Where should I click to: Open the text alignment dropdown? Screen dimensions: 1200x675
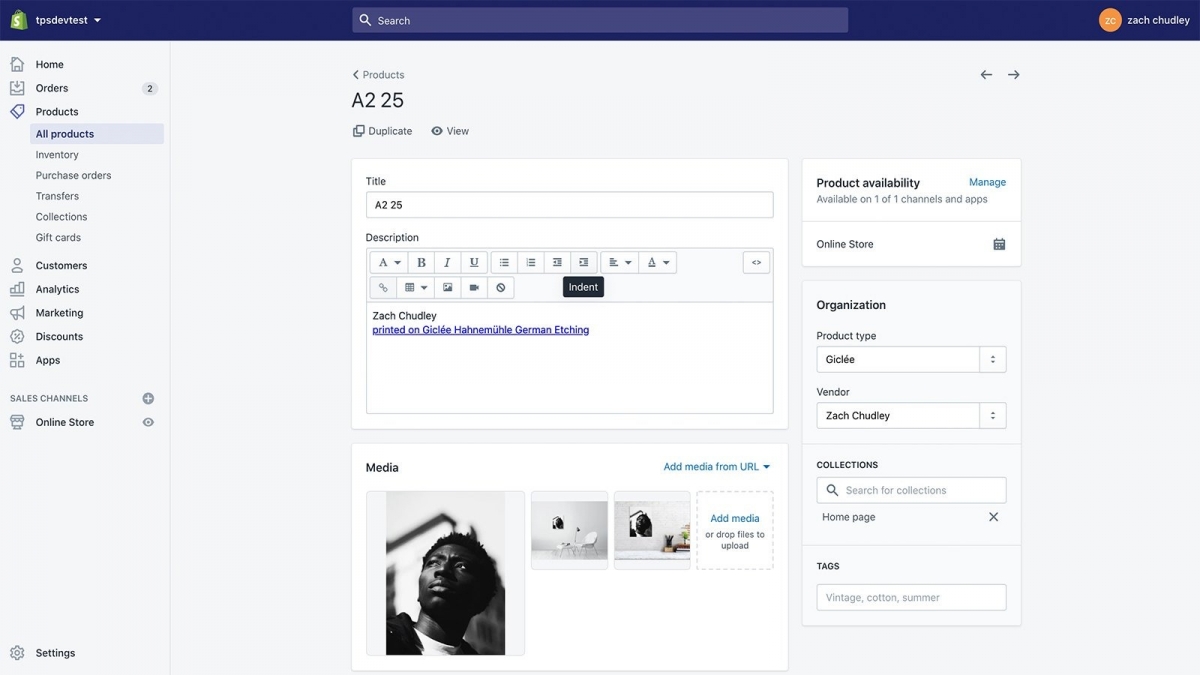619,261
